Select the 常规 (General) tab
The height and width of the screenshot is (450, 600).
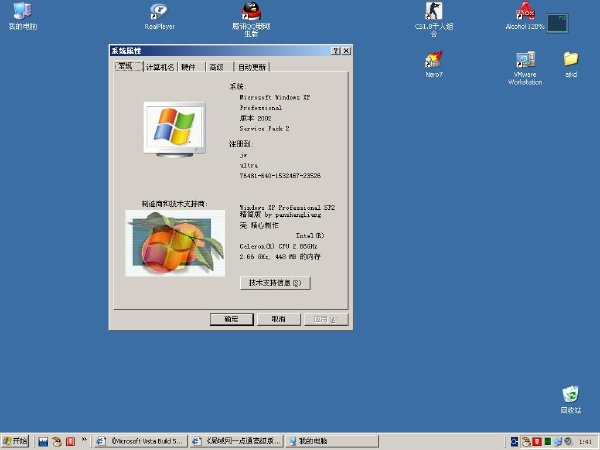click(x=129, y=66)
